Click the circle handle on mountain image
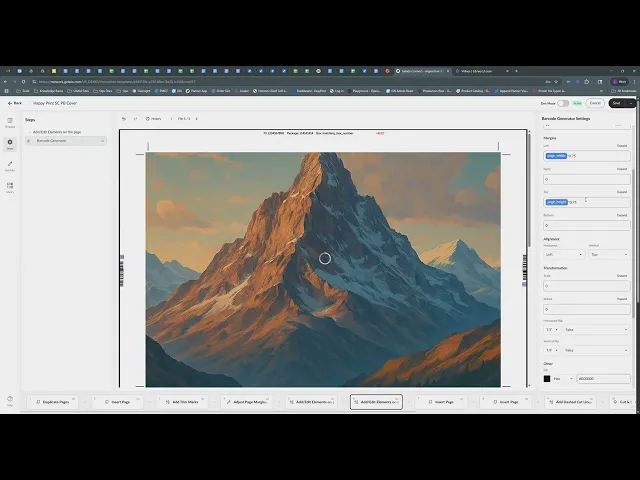Image resolution: width=640 pixels, height=480 pixels. tap(325, 258)
